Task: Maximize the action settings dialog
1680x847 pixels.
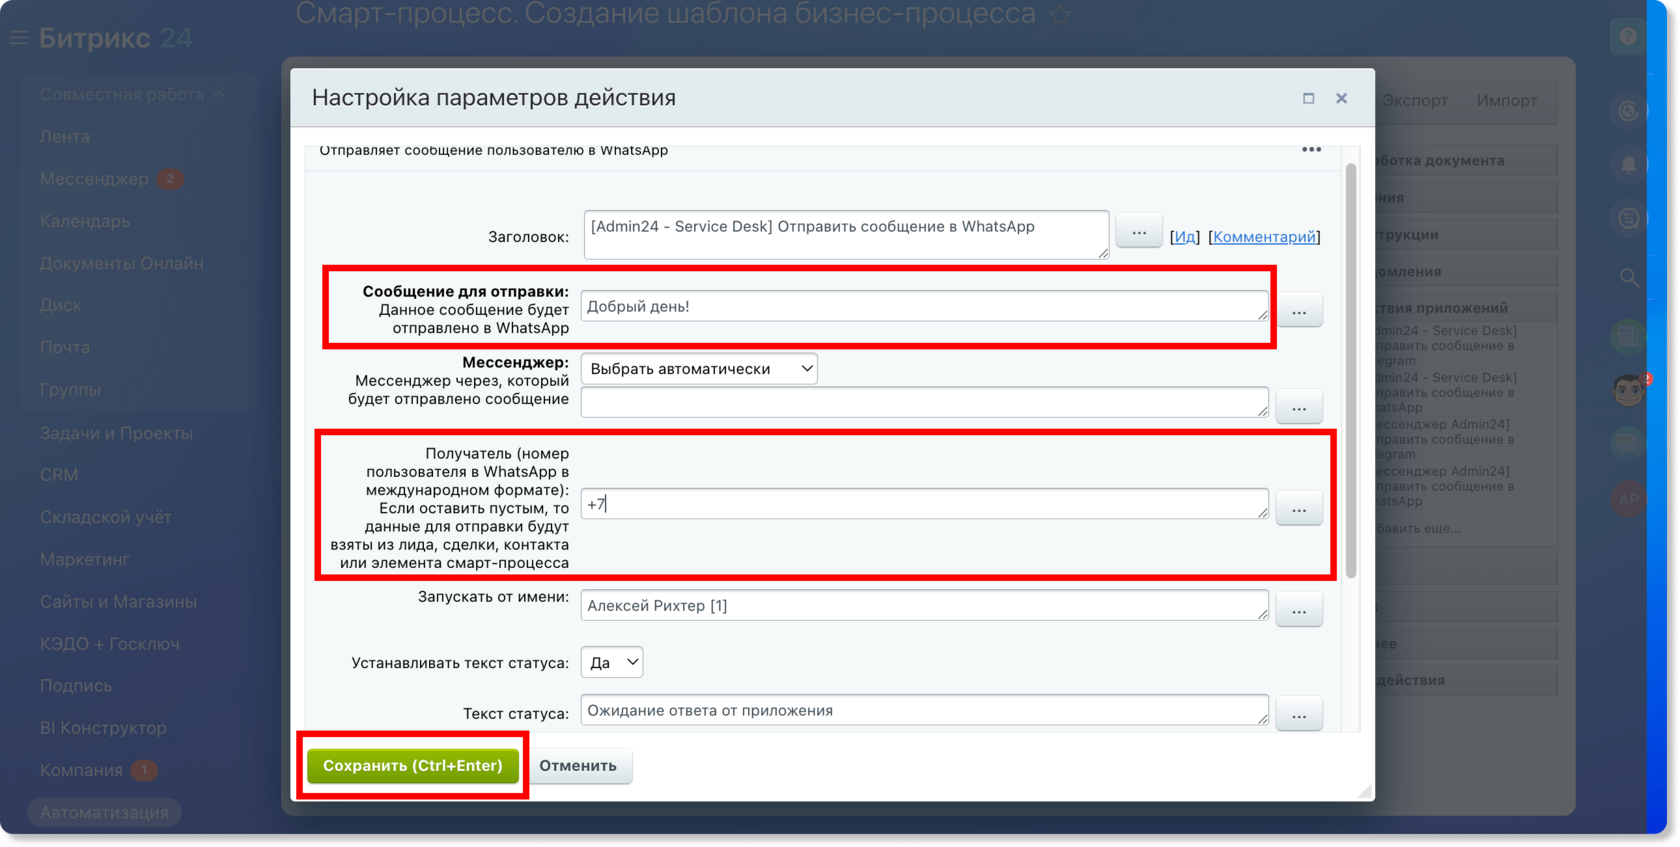Action: click(1308, 98)
